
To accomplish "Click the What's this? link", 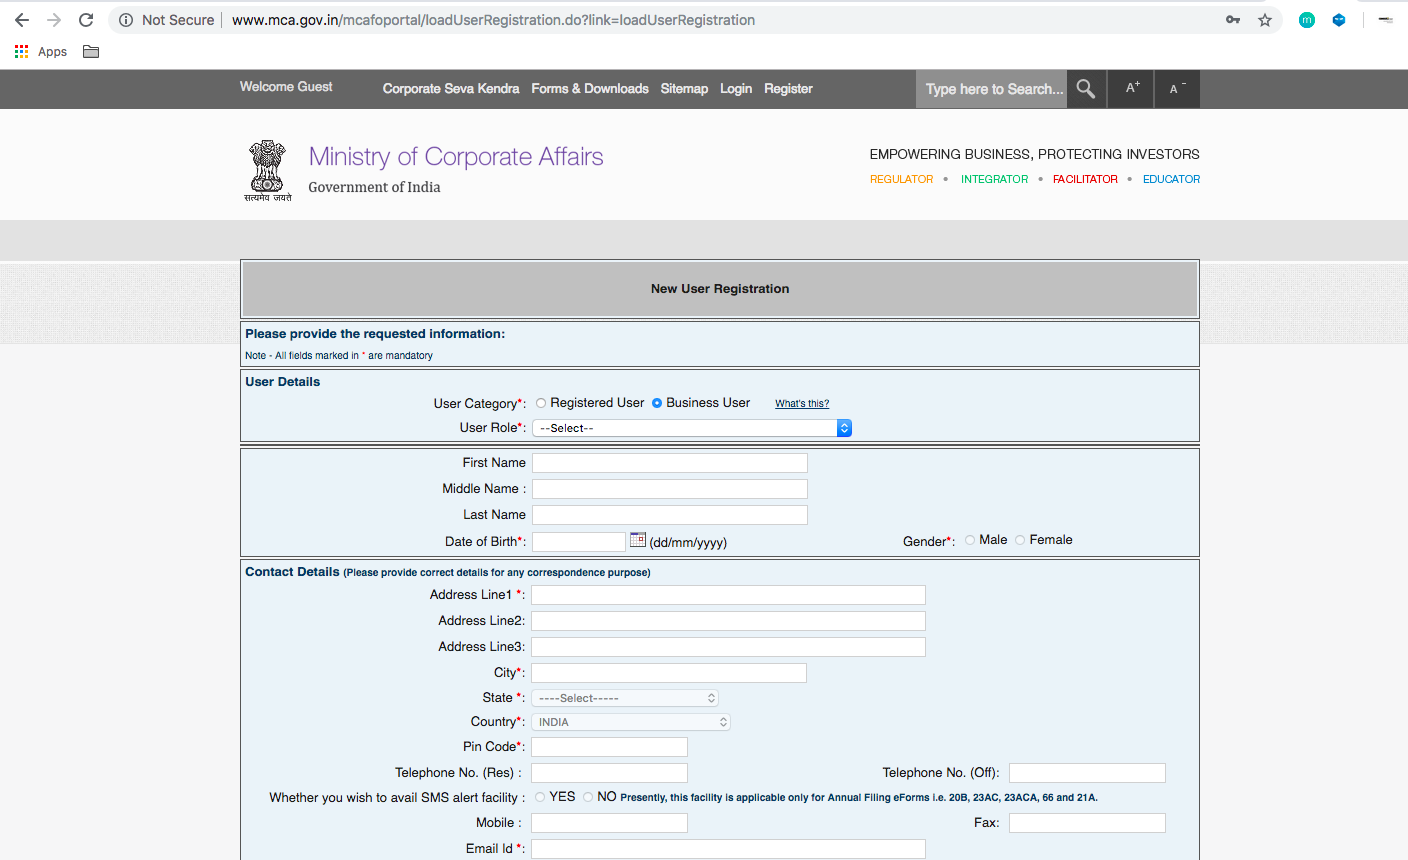I will (802, 404).
